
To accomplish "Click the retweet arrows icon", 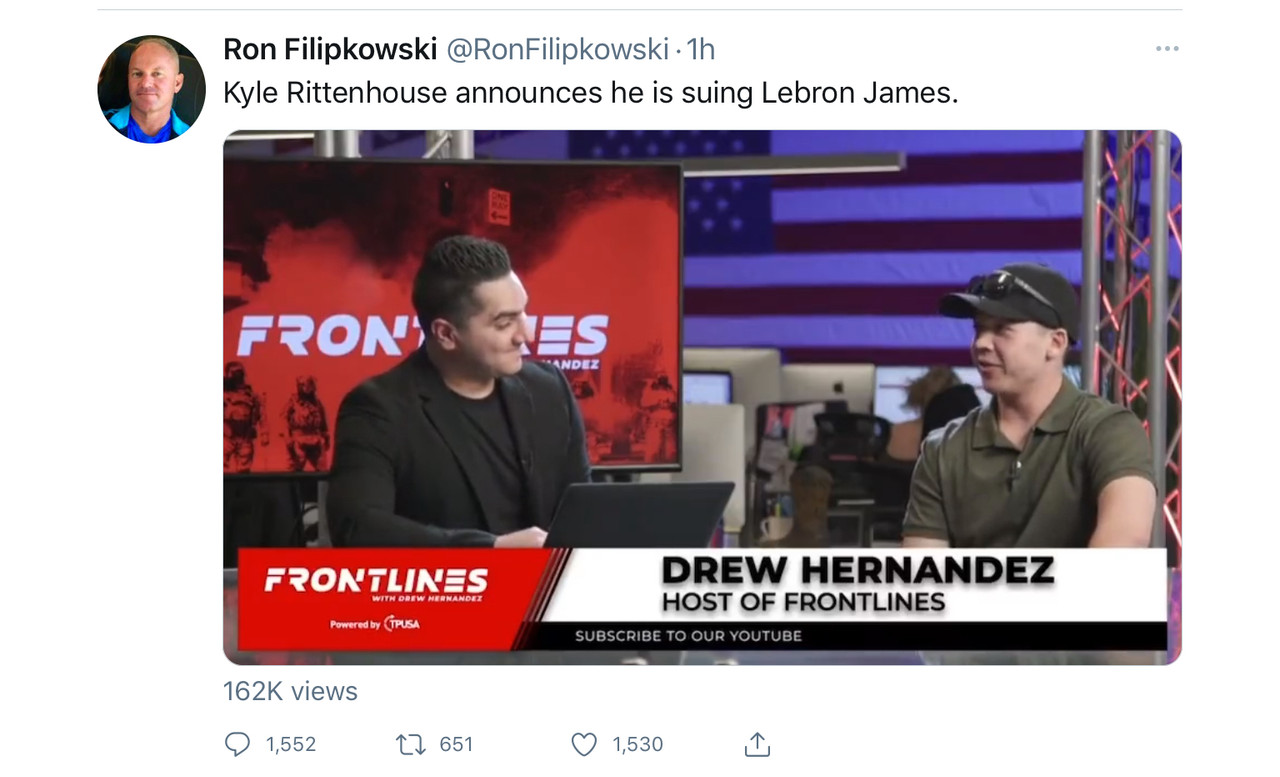I will 410,744.
